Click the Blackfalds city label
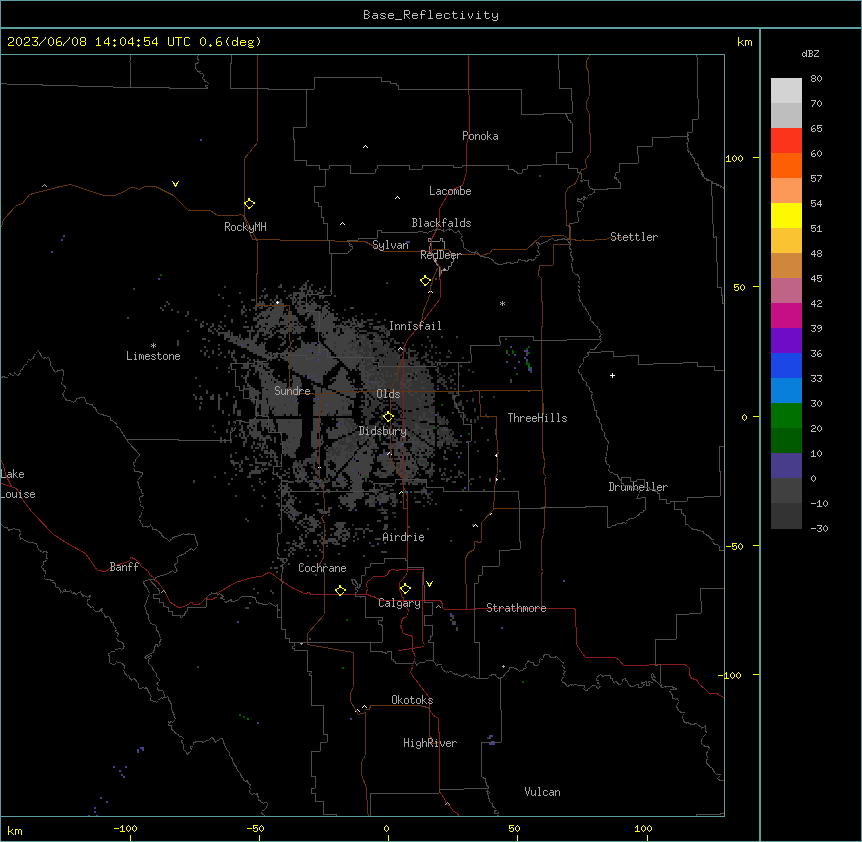 click(441, 223)
